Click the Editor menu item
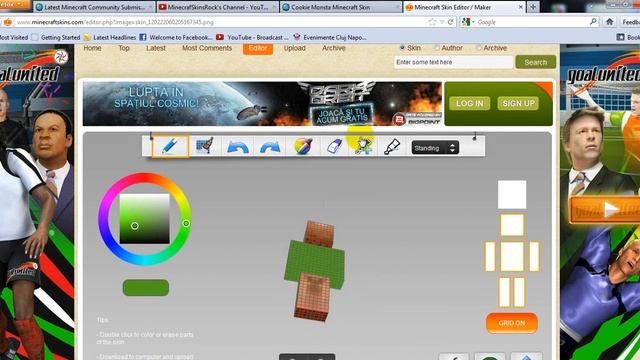The image size is (640, 360). (258, 49)
